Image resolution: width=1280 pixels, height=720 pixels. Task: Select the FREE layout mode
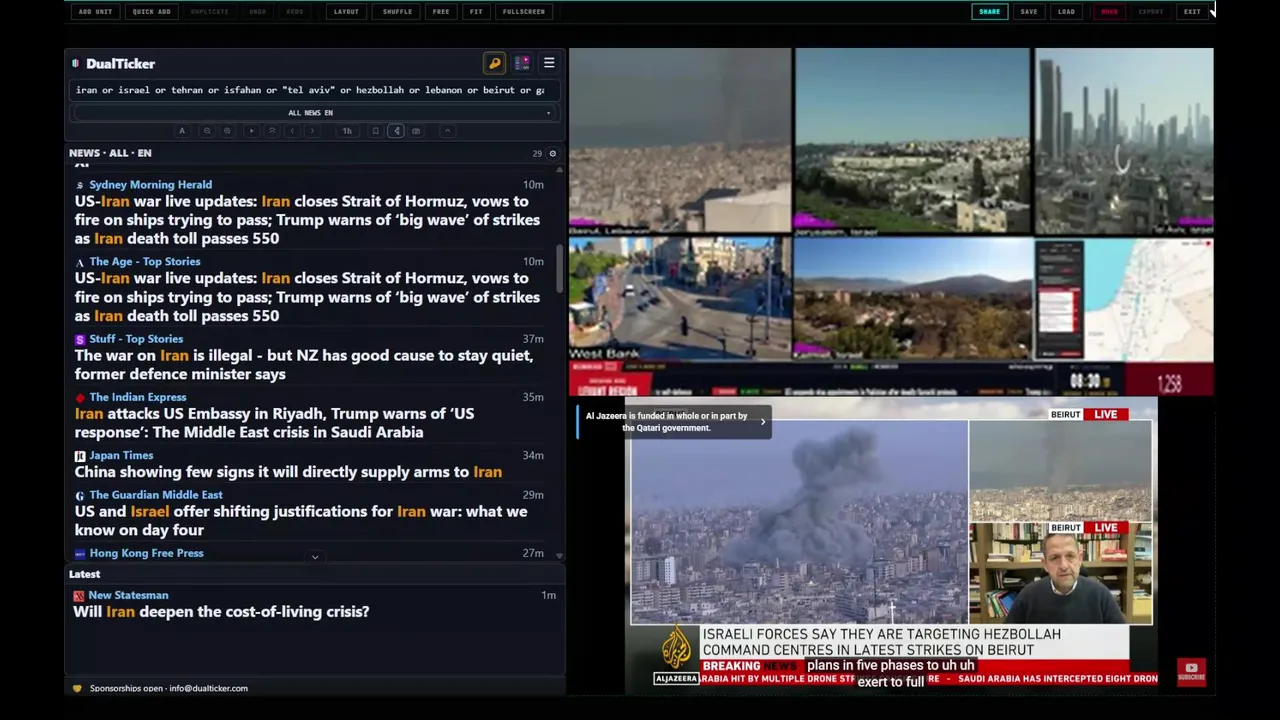pos(441,12)
